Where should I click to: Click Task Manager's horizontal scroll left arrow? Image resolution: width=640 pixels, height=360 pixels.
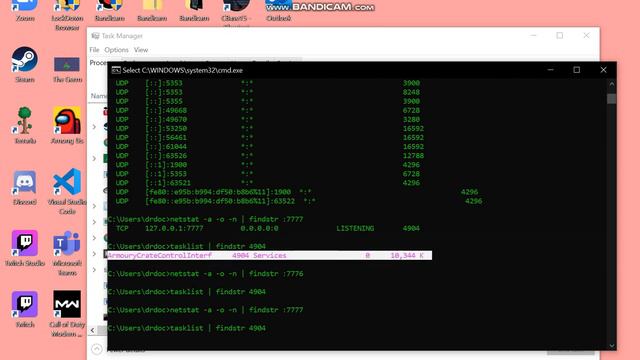click(x=93, y=330)
